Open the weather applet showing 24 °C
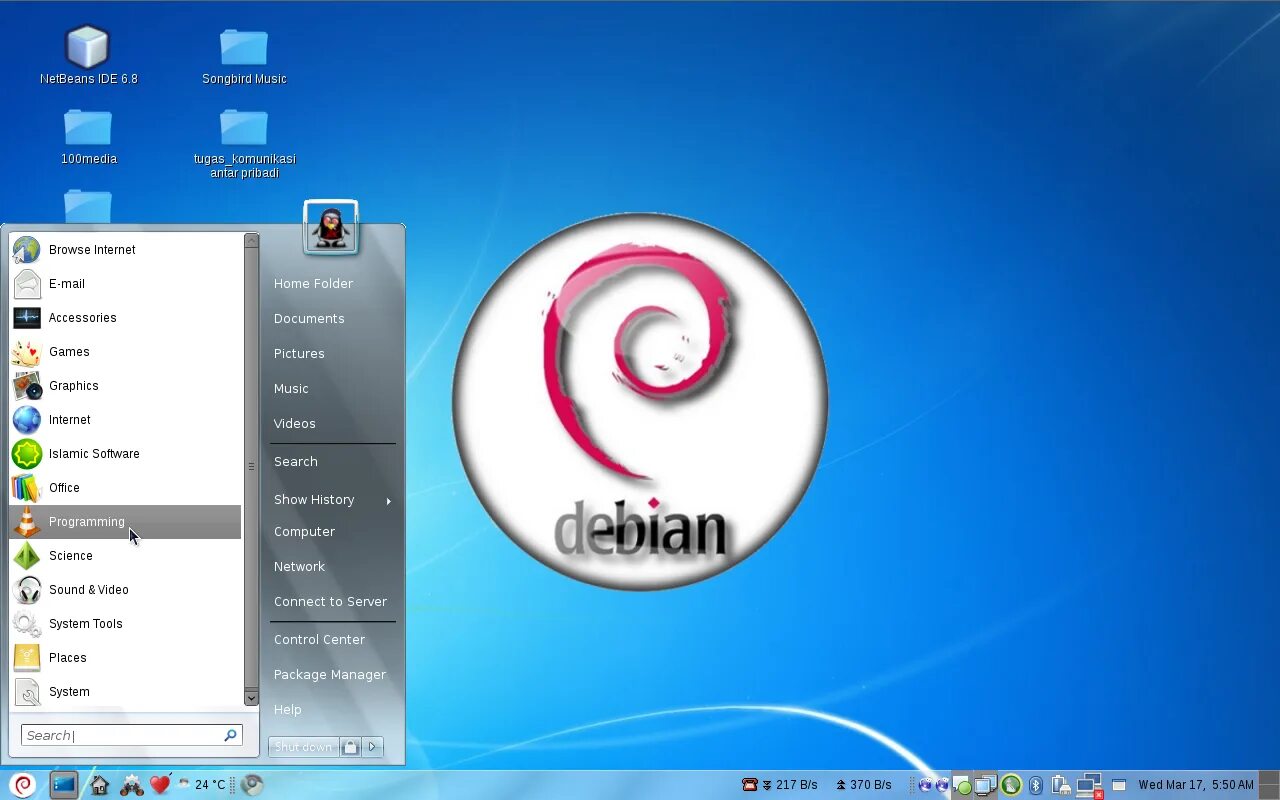Screen dimensions: 1280x800 coord(202,785)
